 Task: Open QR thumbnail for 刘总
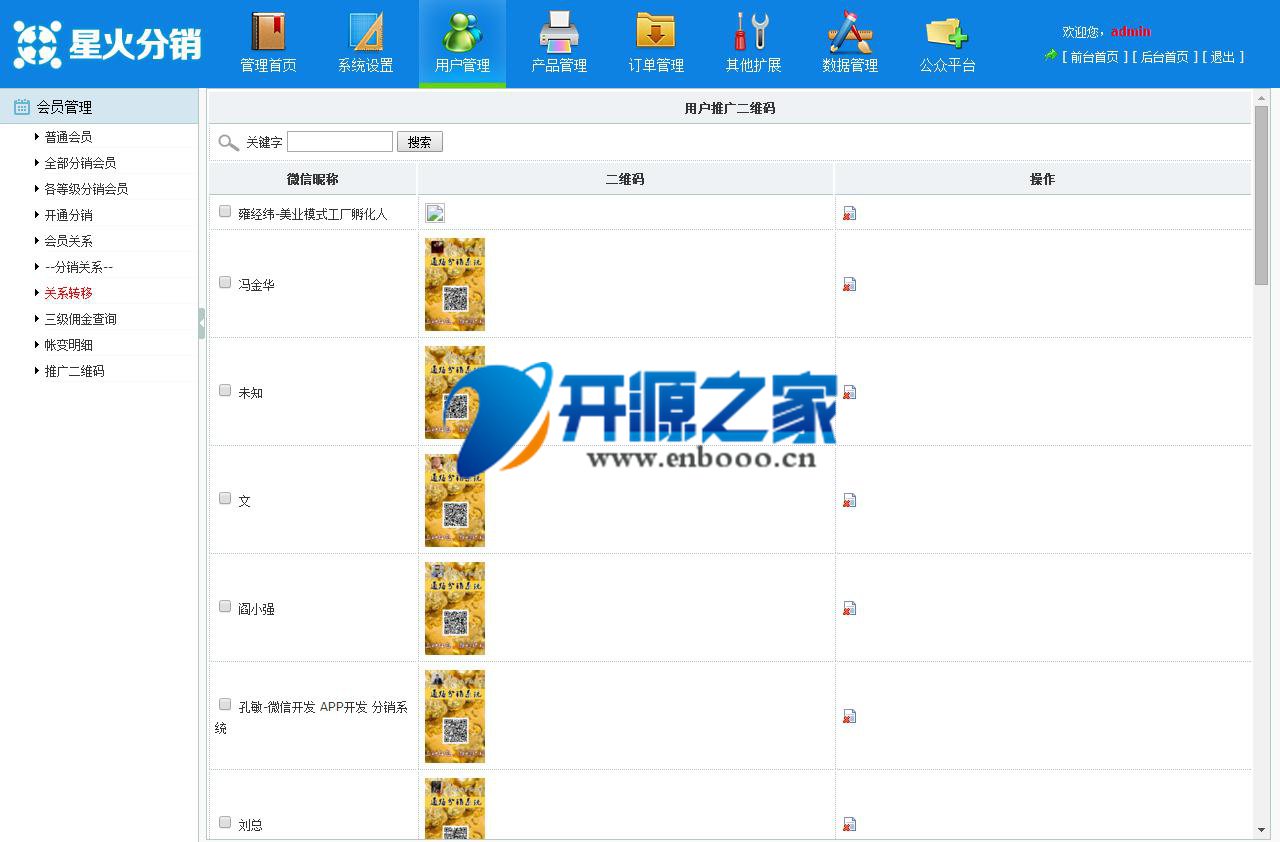pos(455,809)
